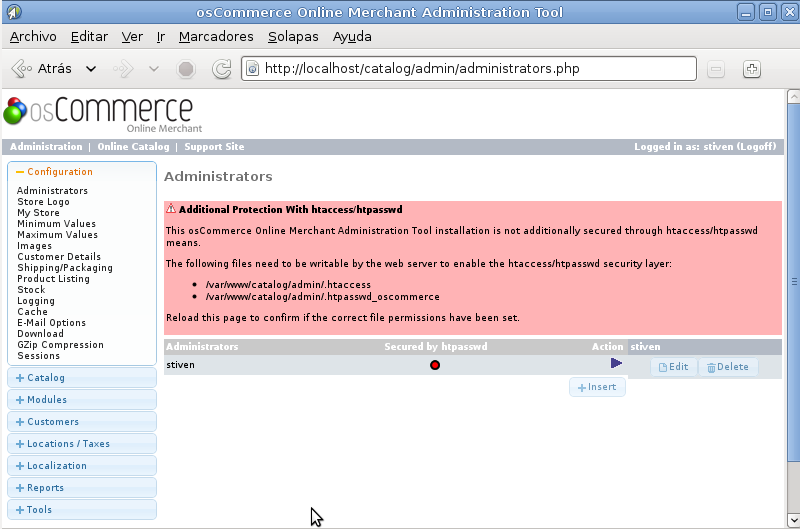
Task: Minimize the browser window
Action: (745, 12)
